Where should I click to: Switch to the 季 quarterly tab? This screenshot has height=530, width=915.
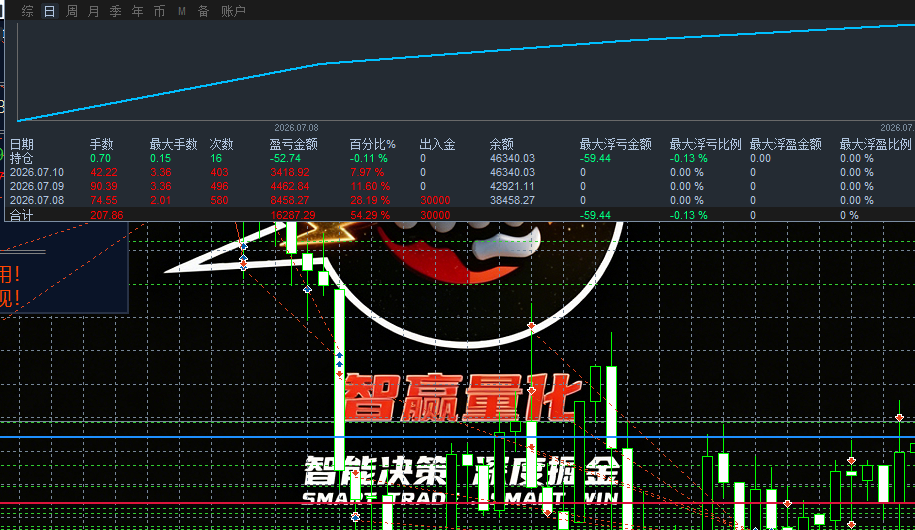(x=116, y=11)
